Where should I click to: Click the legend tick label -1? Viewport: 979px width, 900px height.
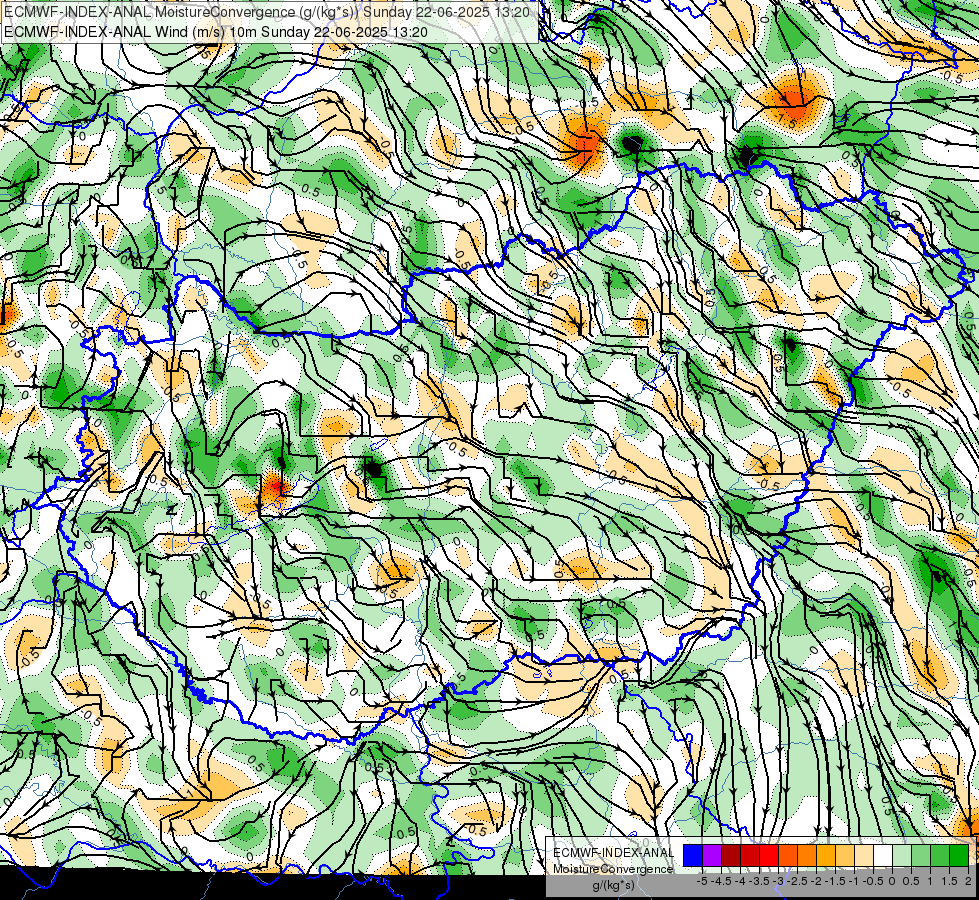(854, 881)
